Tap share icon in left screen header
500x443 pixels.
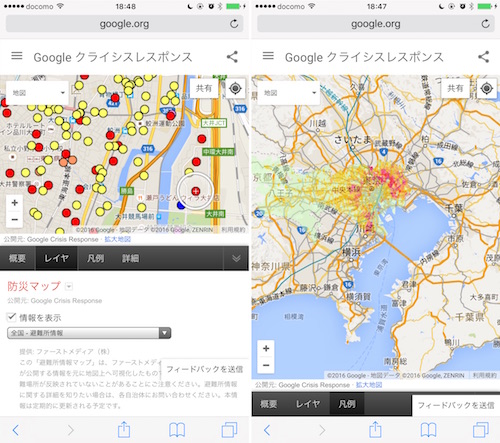pyautogui.click(x=232, y=57)
